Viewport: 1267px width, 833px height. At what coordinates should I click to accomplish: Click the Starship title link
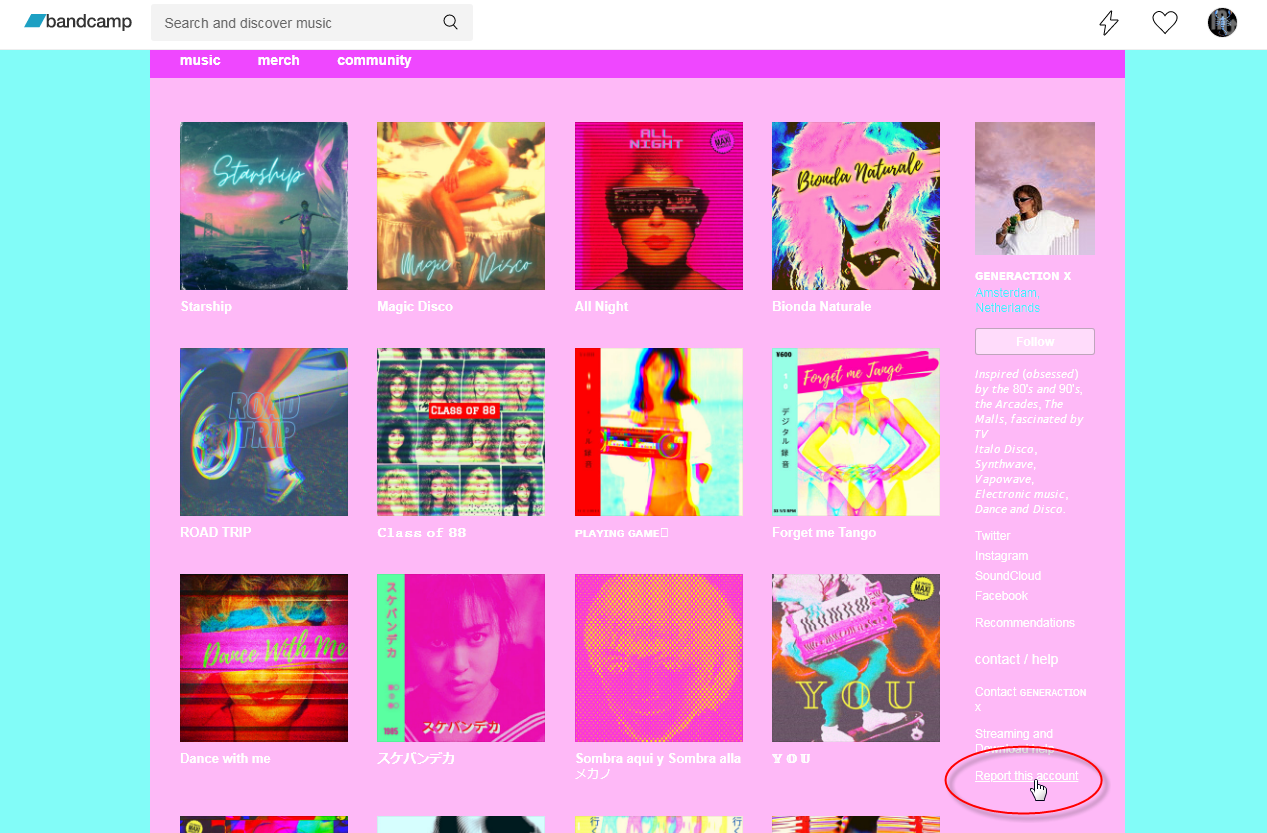[x=206, y=306]
